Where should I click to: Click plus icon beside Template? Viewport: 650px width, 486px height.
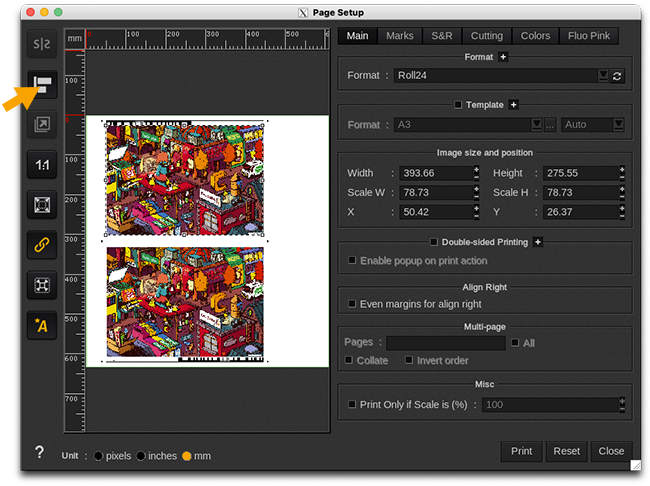coord(514,104)
